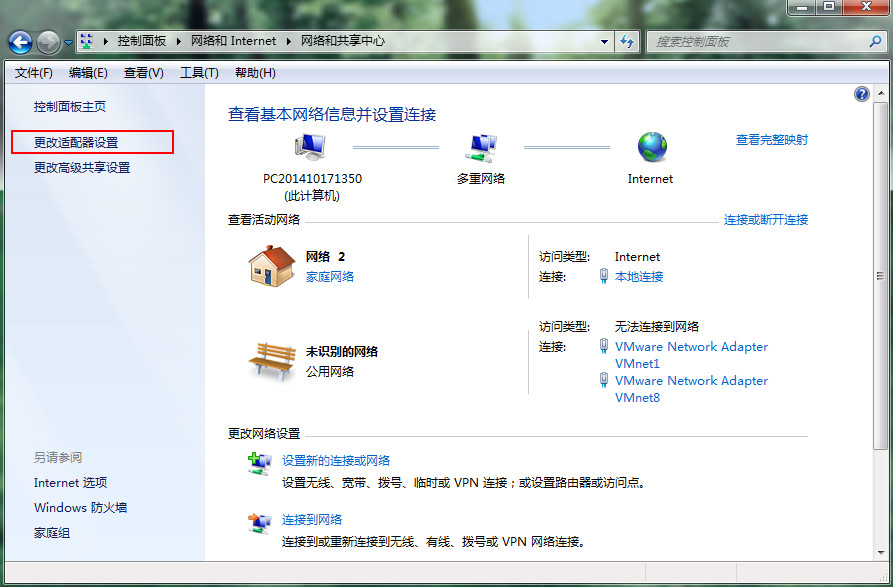The height and width of the screenshot is (587, 893).
Task: Click the unidentified network bench icon
Action: pos(271,360)
